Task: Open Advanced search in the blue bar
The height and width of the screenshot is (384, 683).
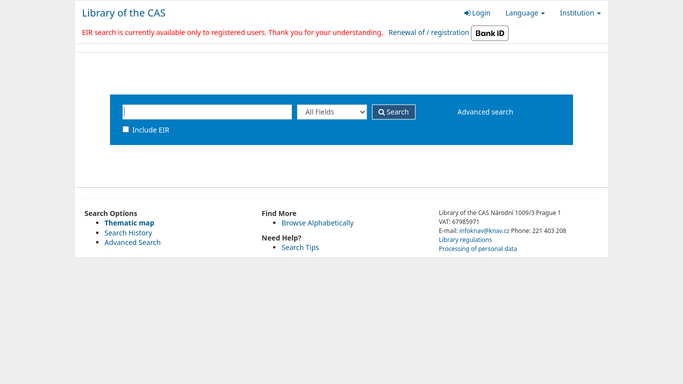Action: point(485,112)
